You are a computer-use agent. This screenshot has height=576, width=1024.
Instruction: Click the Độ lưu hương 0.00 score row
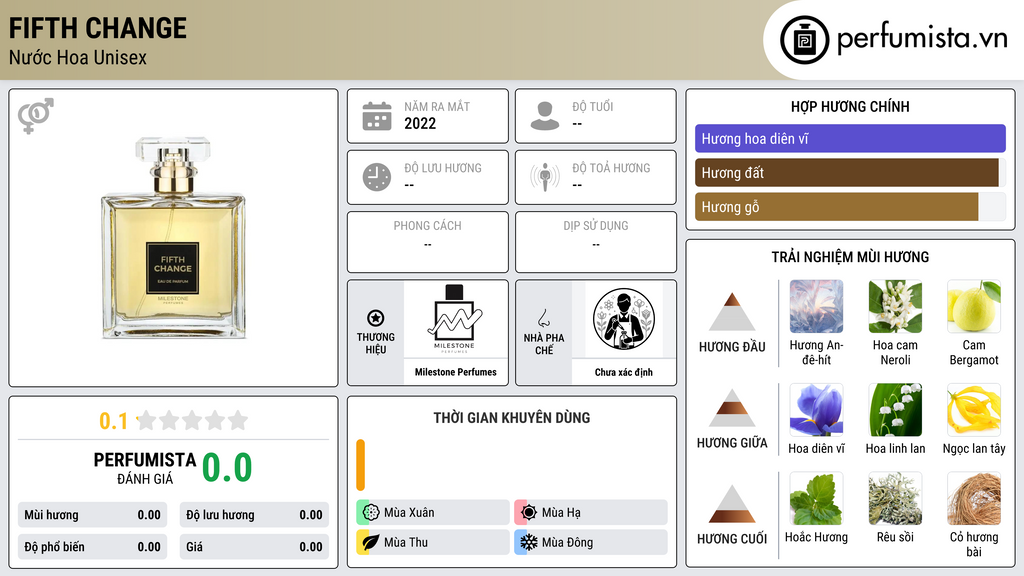click(x=254, y=515)
